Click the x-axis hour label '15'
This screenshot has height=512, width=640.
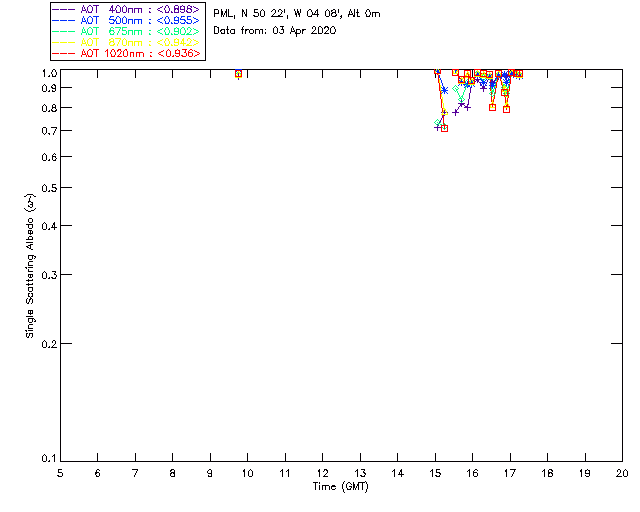coord(435,473)
